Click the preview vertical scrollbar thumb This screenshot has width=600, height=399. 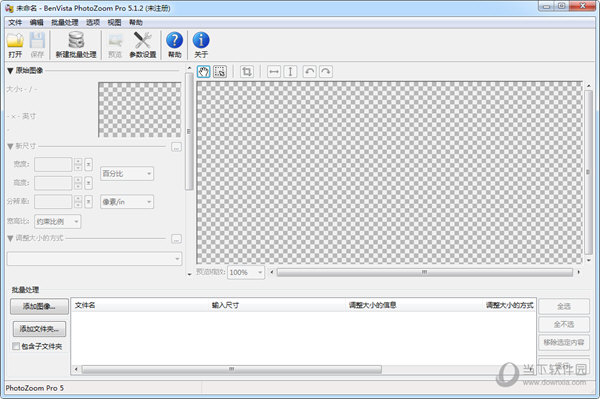tap(589, 172)
